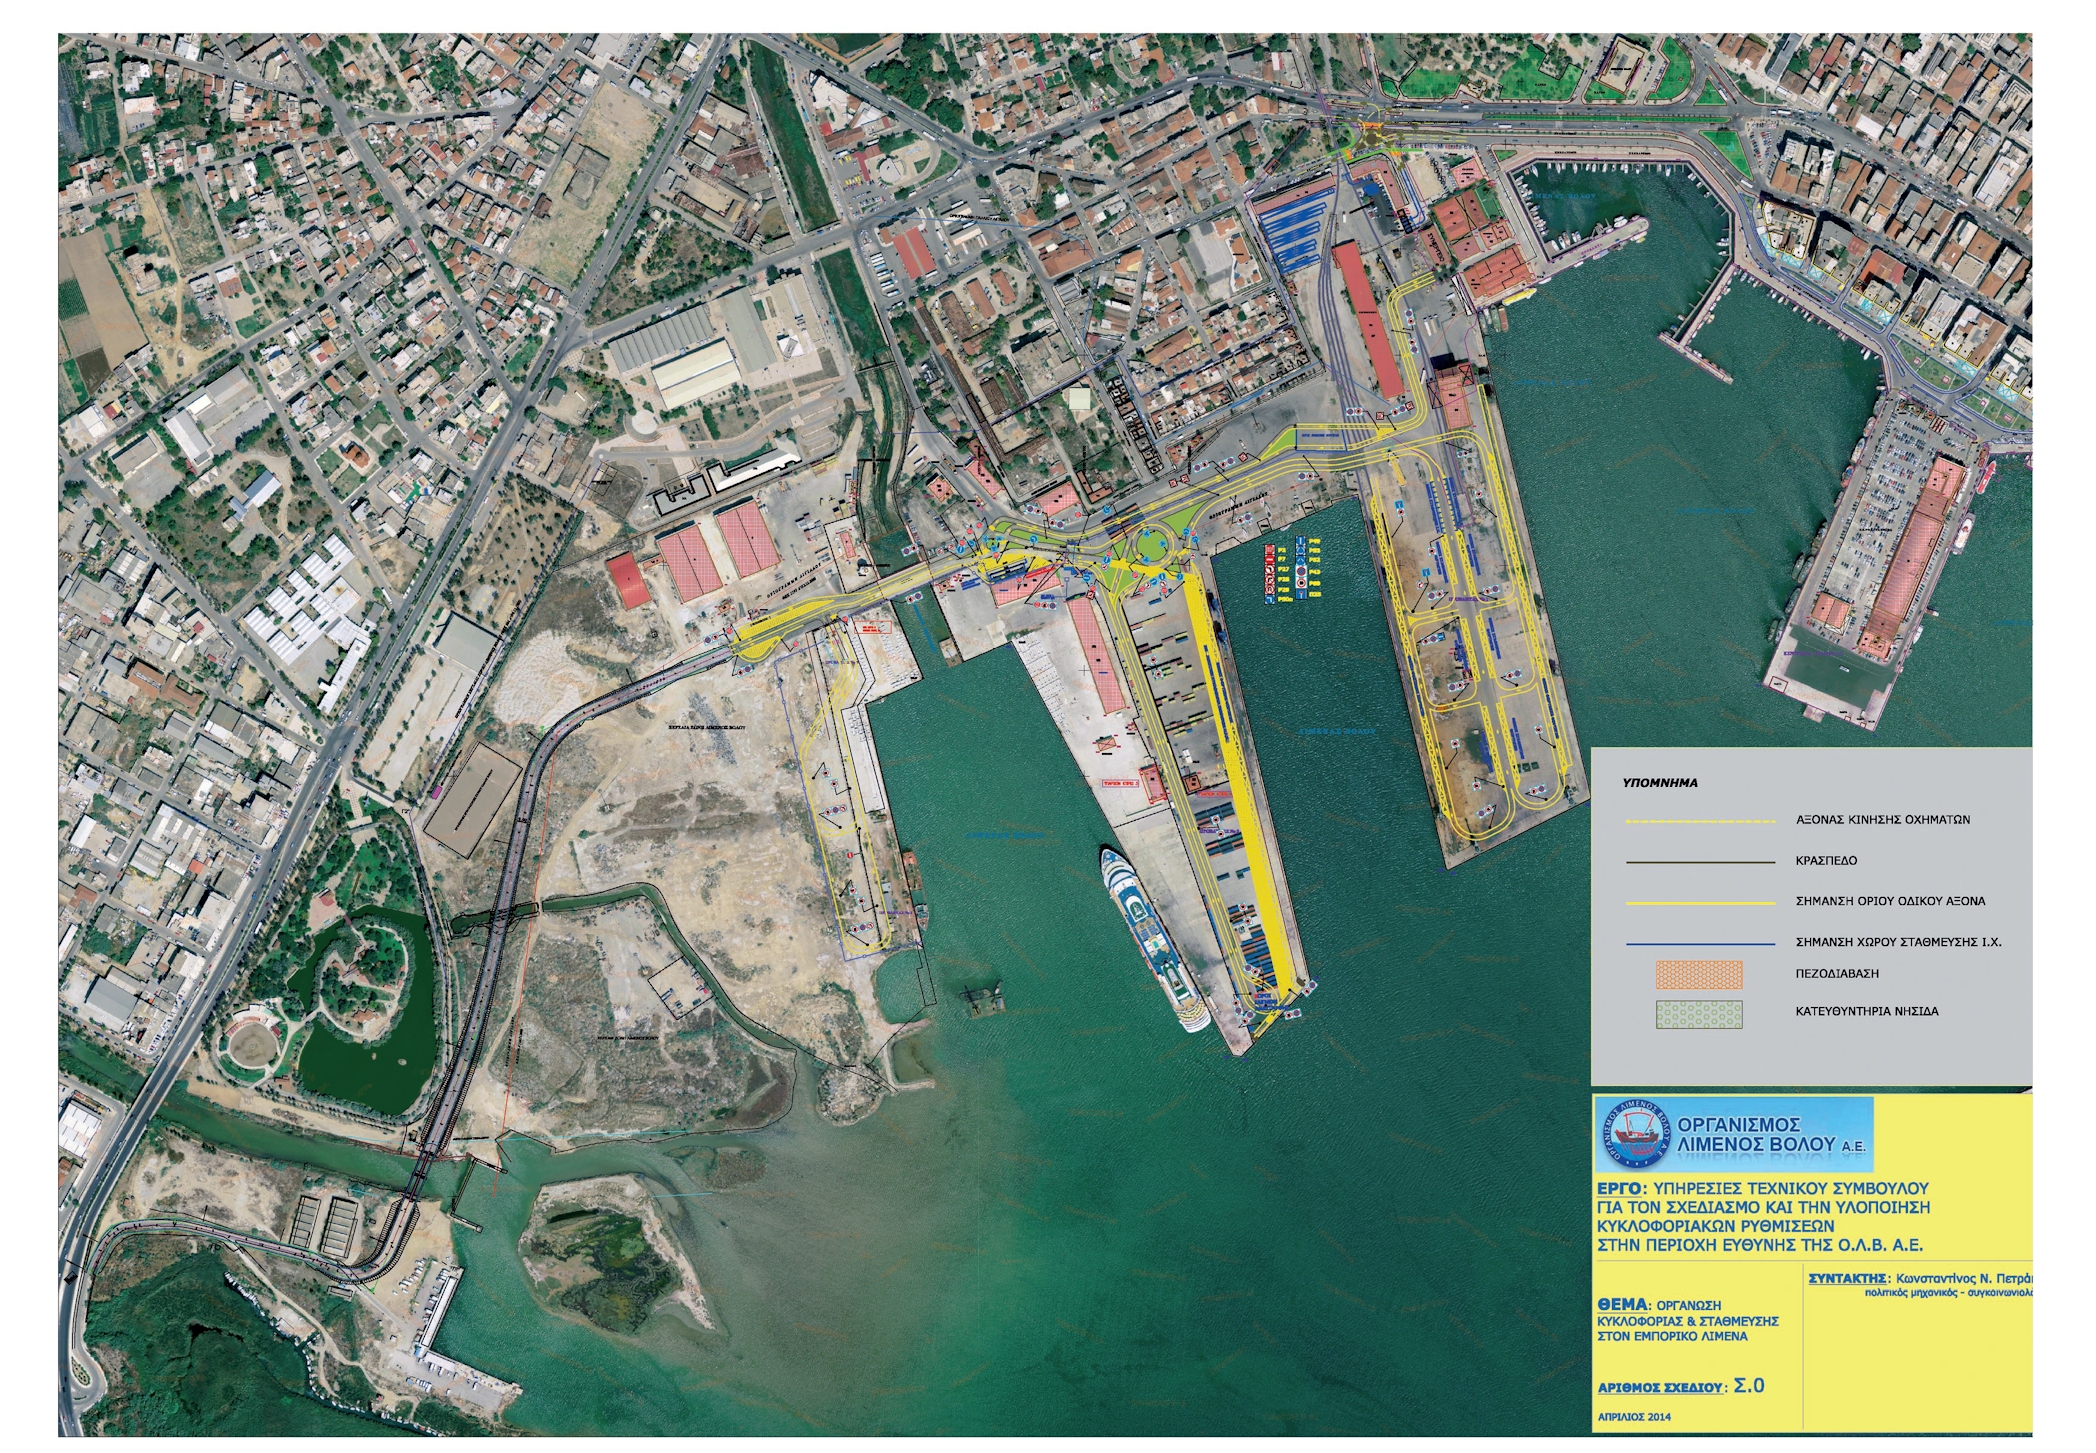The height and width of the screenshot is (1453, 2096).
Task: Click the ΕΡΓΟ underlined label
Action: [1620, 1189]
